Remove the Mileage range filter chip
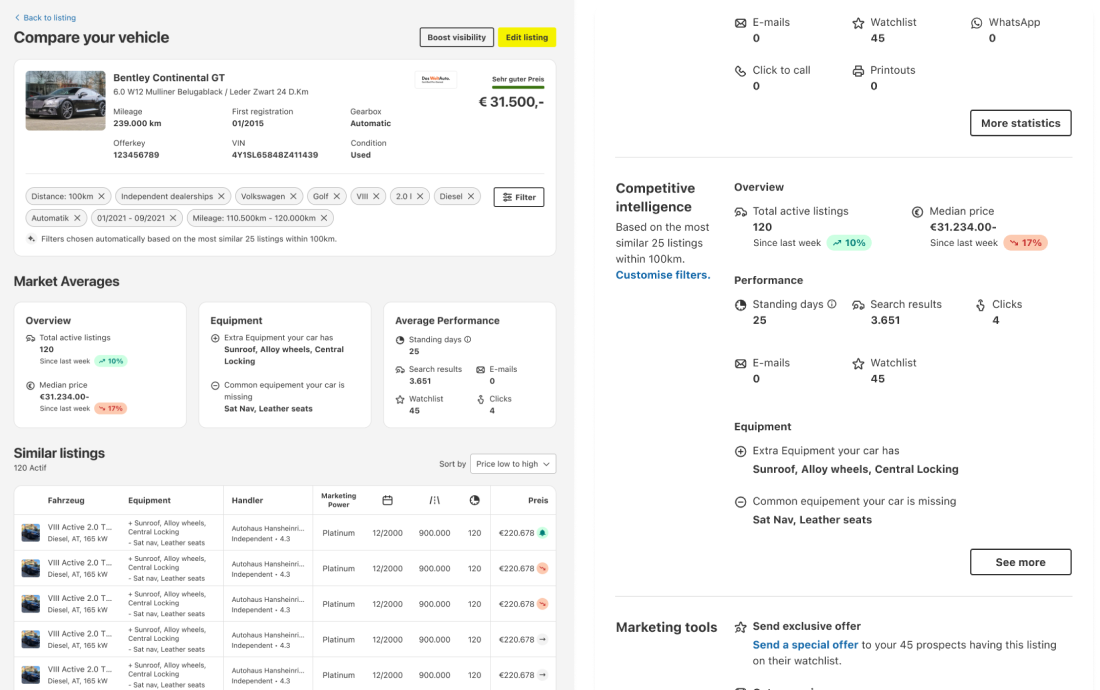1100x690 pixels. point(324,218)
